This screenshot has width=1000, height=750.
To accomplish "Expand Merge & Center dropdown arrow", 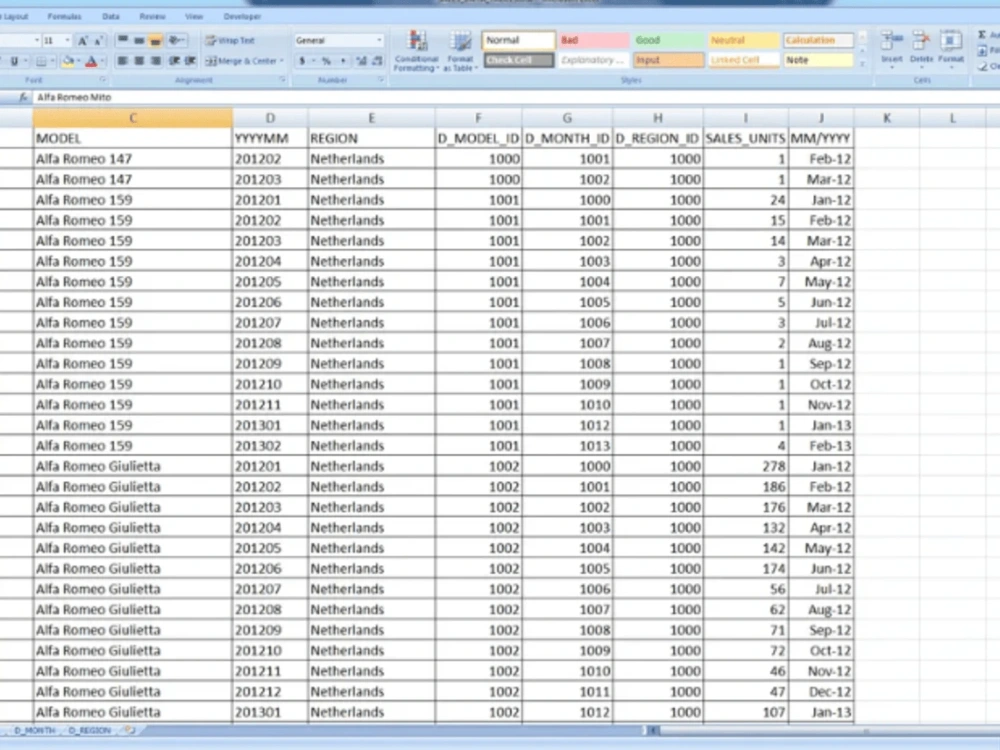I will tap(281, 61).
